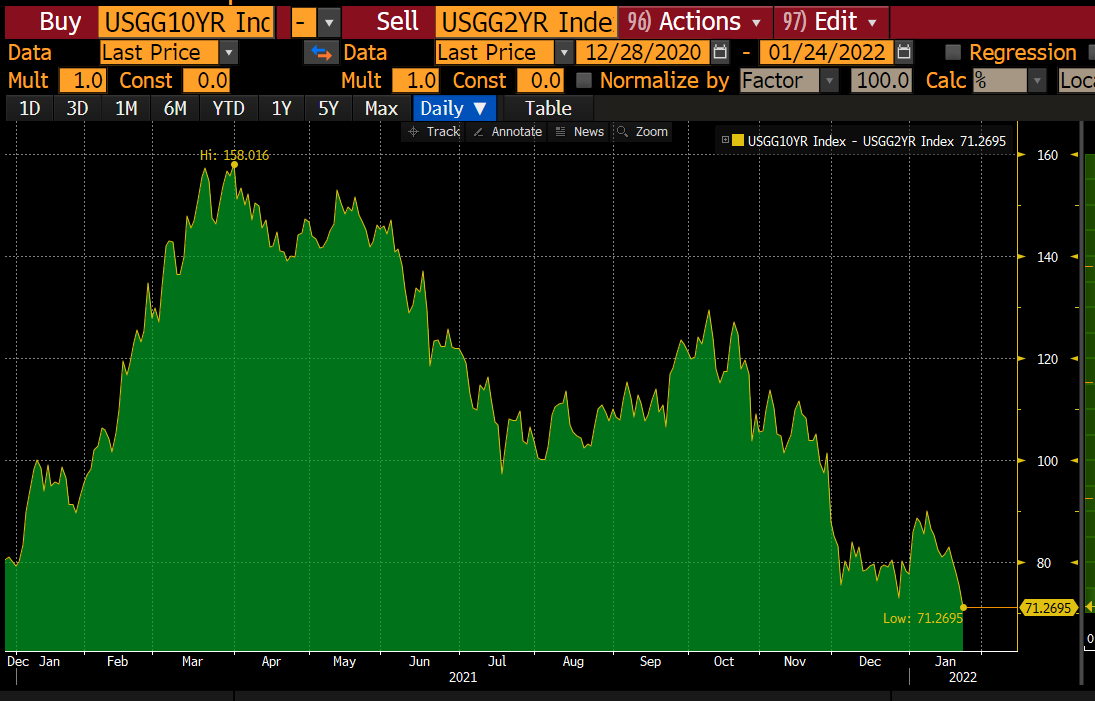This screenshot has height=701, width=1095.
Task: Switch to the 1D range tab
Action: coord(29,108)
